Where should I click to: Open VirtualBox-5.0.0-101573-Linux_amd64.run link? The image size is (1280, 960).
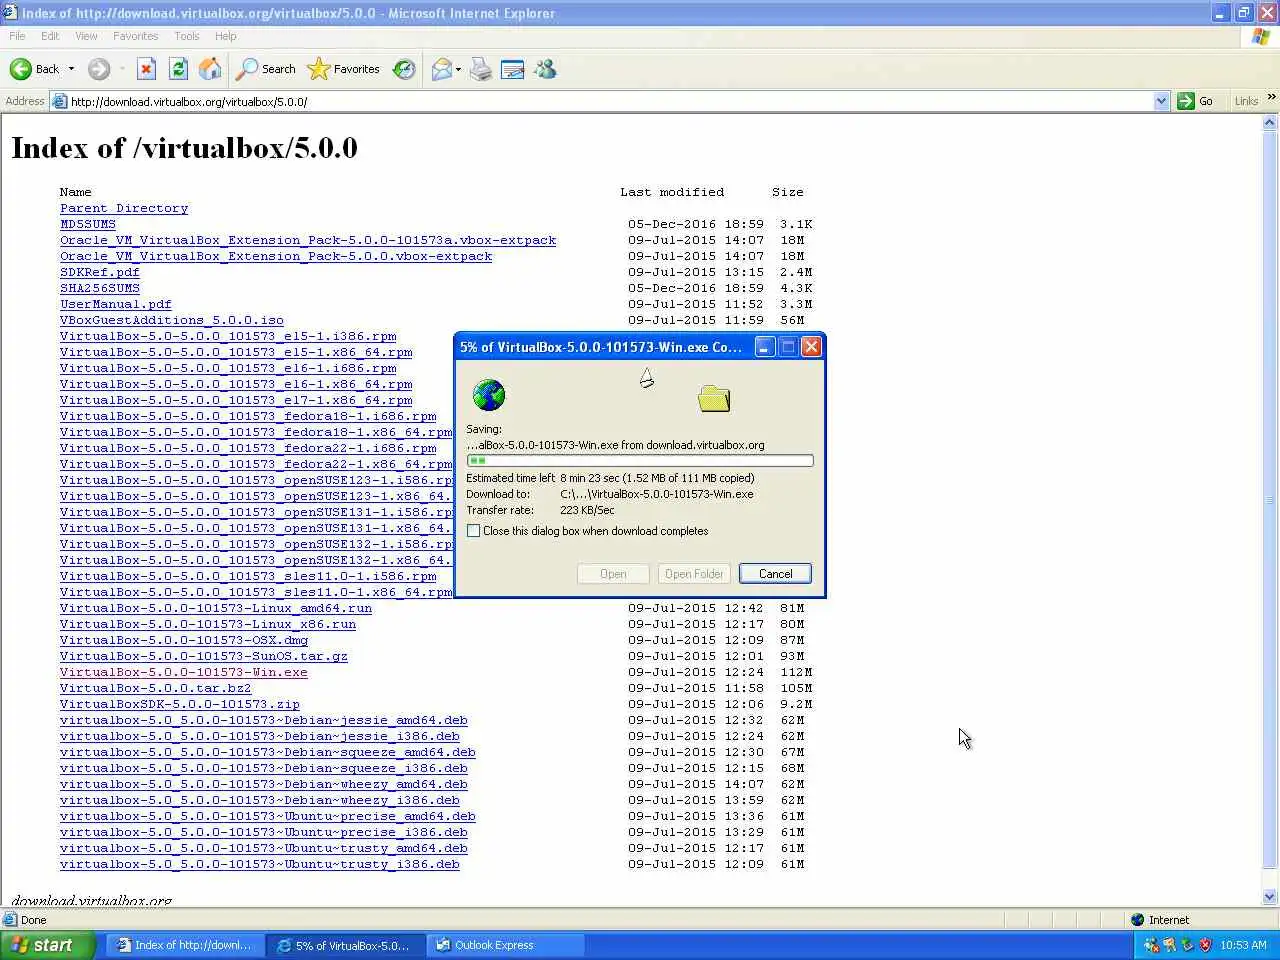pos(216,608)
